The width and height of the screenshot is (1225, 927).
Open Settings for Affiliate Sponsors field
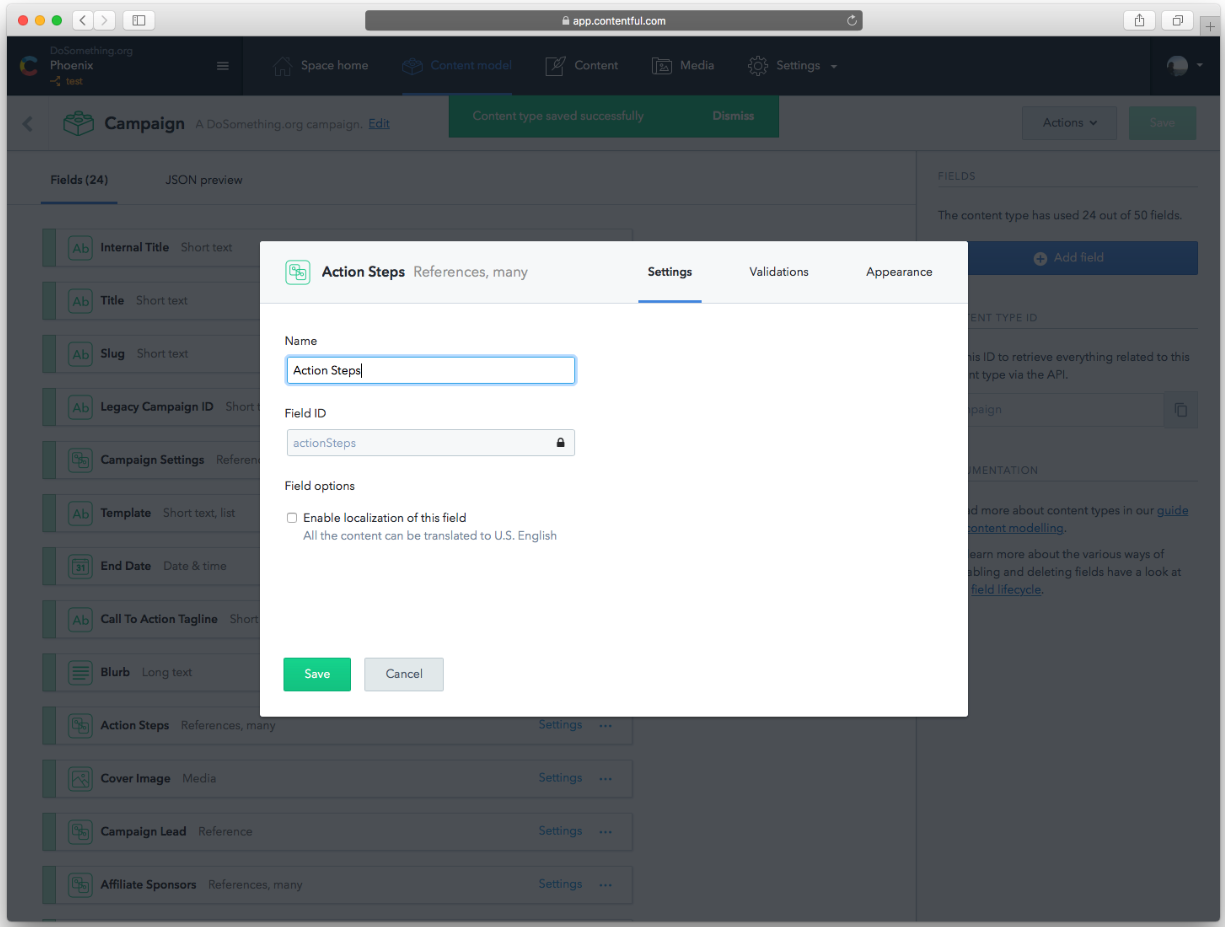pos(560,884)
